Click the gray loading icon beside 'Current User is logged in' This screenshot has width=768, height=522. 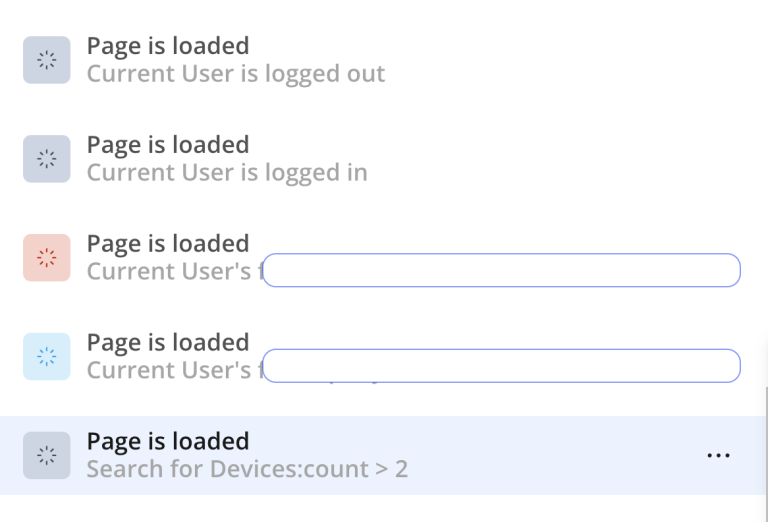[47, 159]
